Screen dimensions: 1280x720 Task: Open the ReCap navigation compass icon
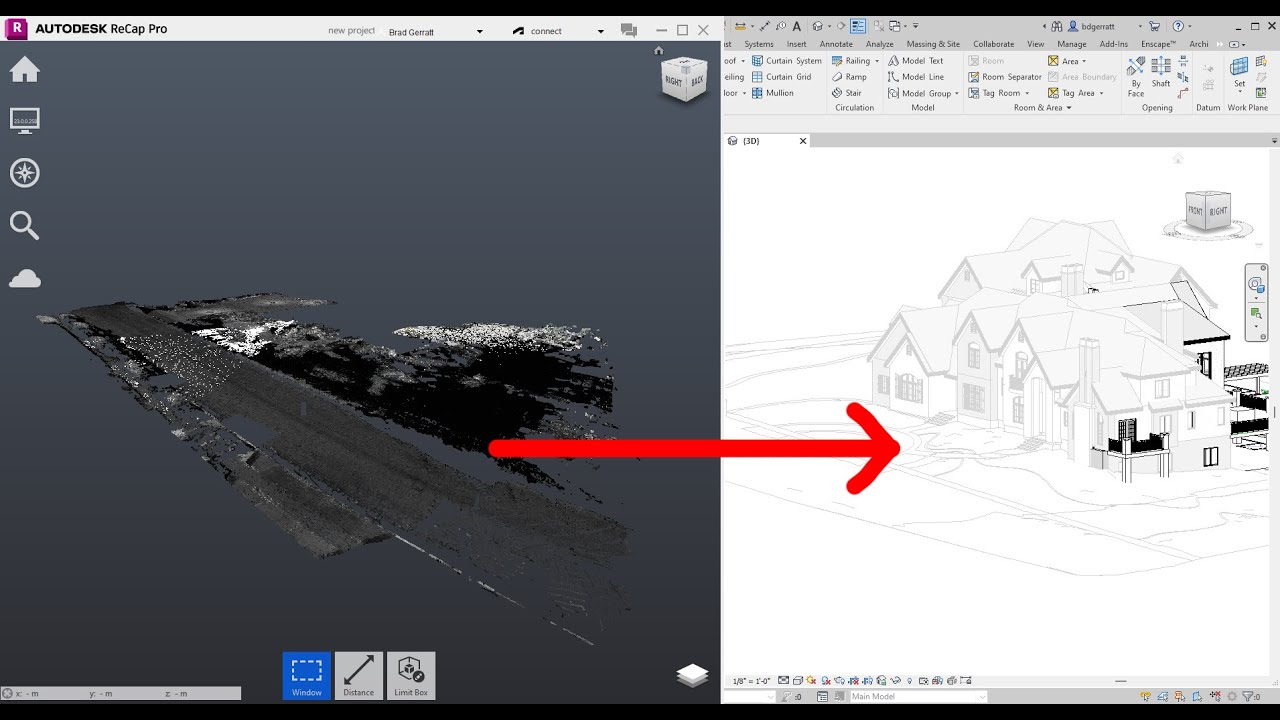25,173
